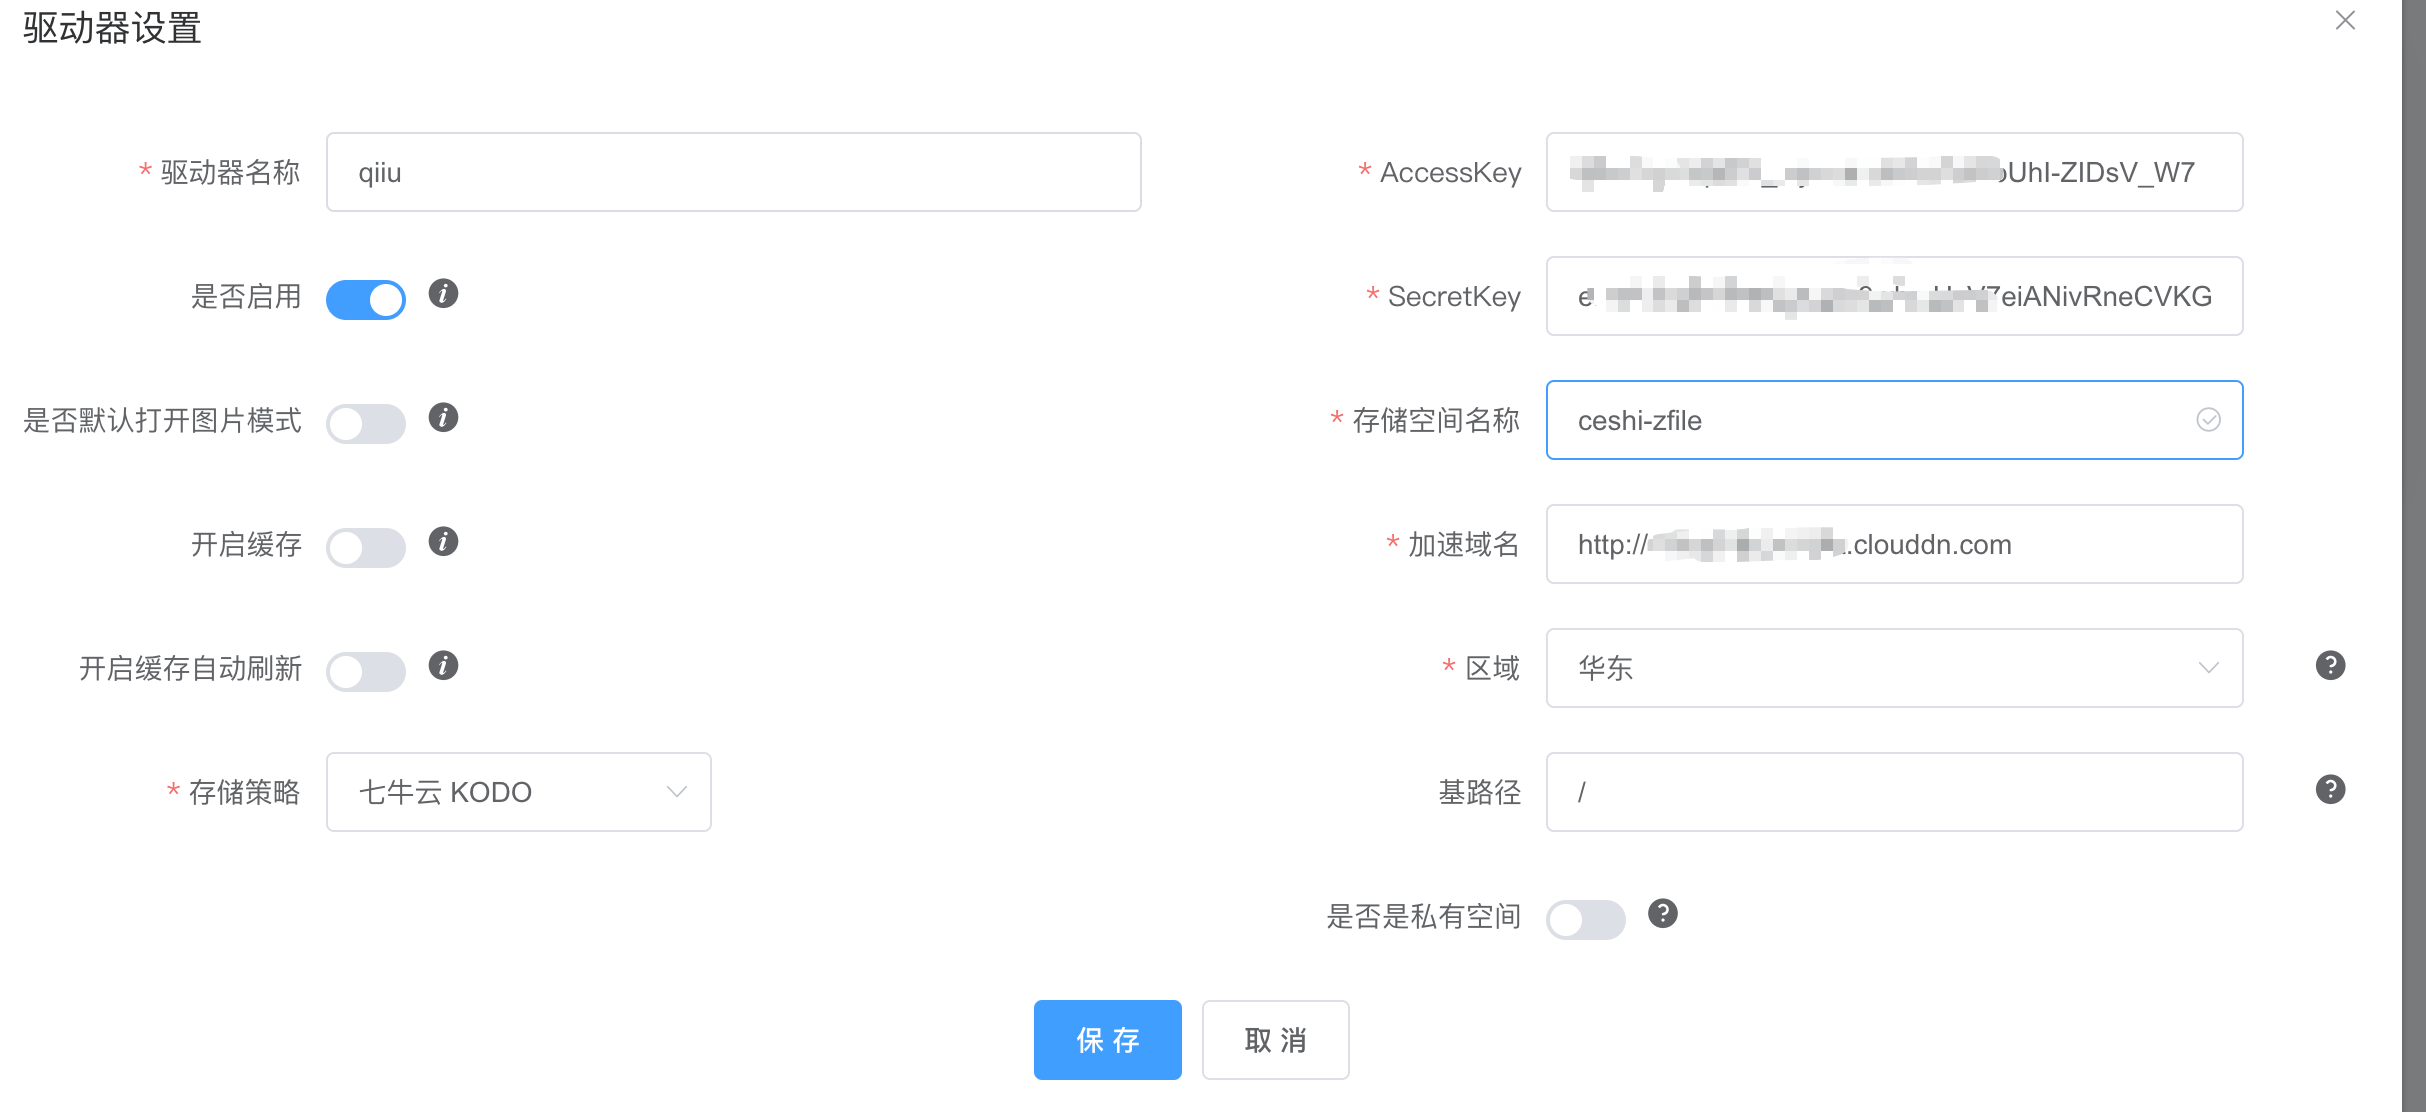The height and width of the screenshot is (1112, 2426).
Task: Click the info icon next to 是否默认打开图片模式
Action: 443,419
